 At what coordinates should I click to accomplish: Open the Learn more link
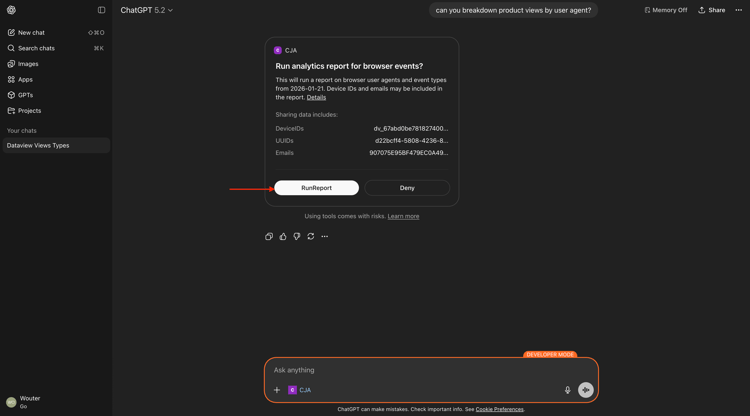403,216
